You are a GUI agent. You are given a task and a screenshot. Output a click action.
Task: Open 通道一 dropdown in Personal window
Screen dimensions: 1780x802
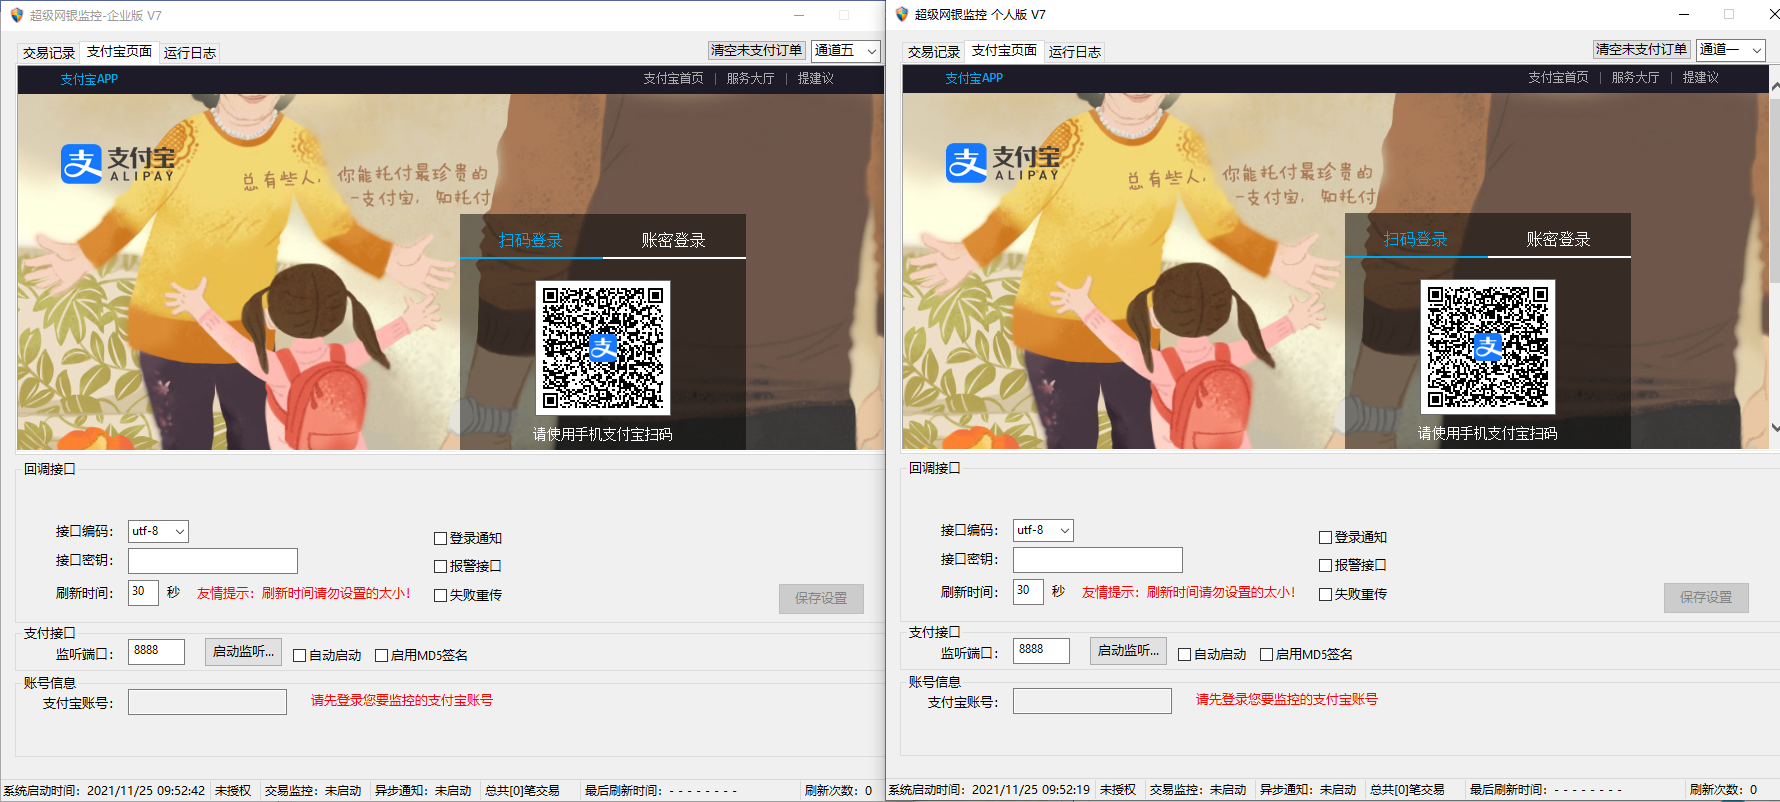point(1730,50)
